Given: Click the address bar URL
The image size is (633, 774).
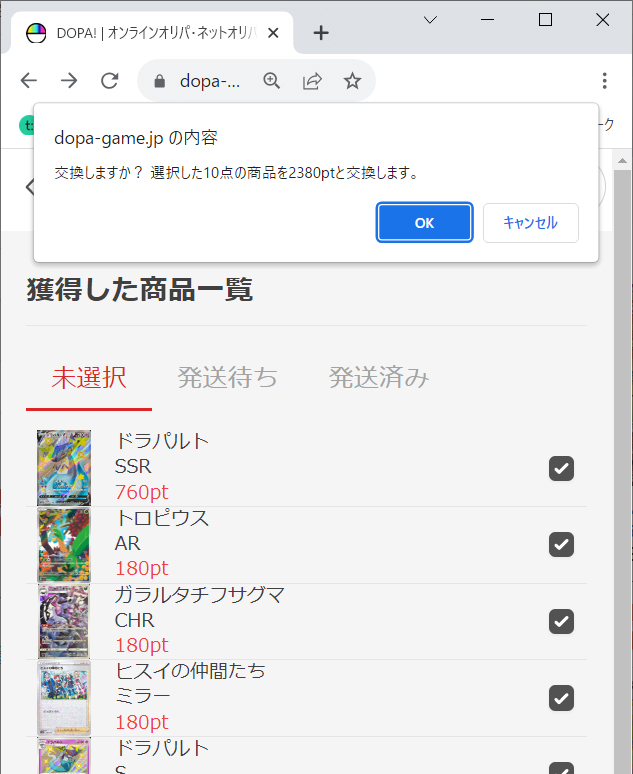Looking at the screenshot, I should [x=210, y=81].
